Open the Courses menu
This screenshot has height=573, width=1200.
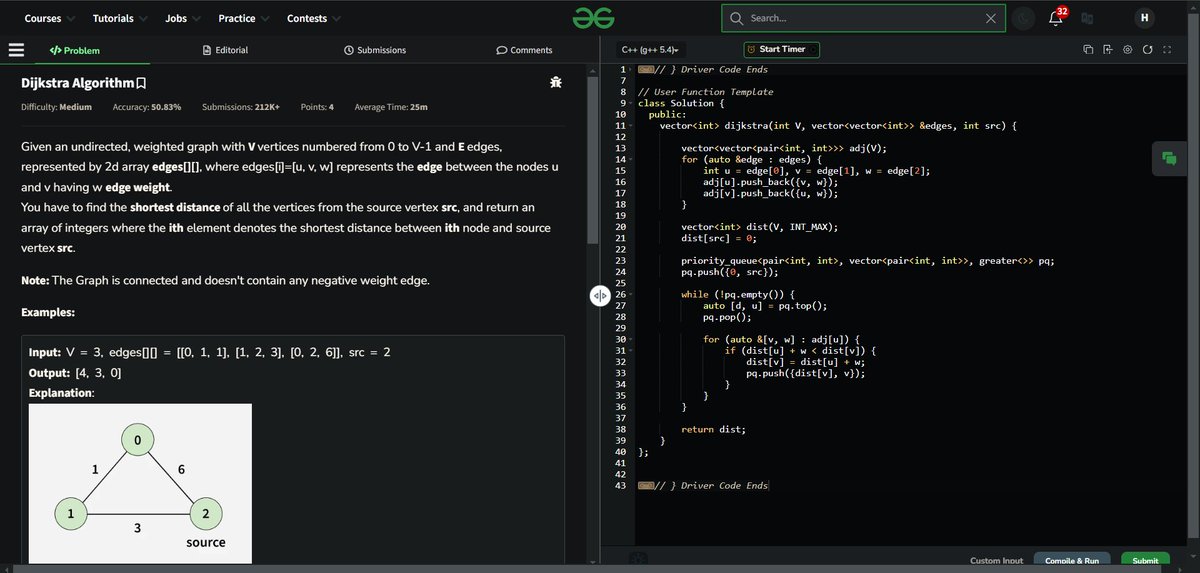click(x=48, y=18)
